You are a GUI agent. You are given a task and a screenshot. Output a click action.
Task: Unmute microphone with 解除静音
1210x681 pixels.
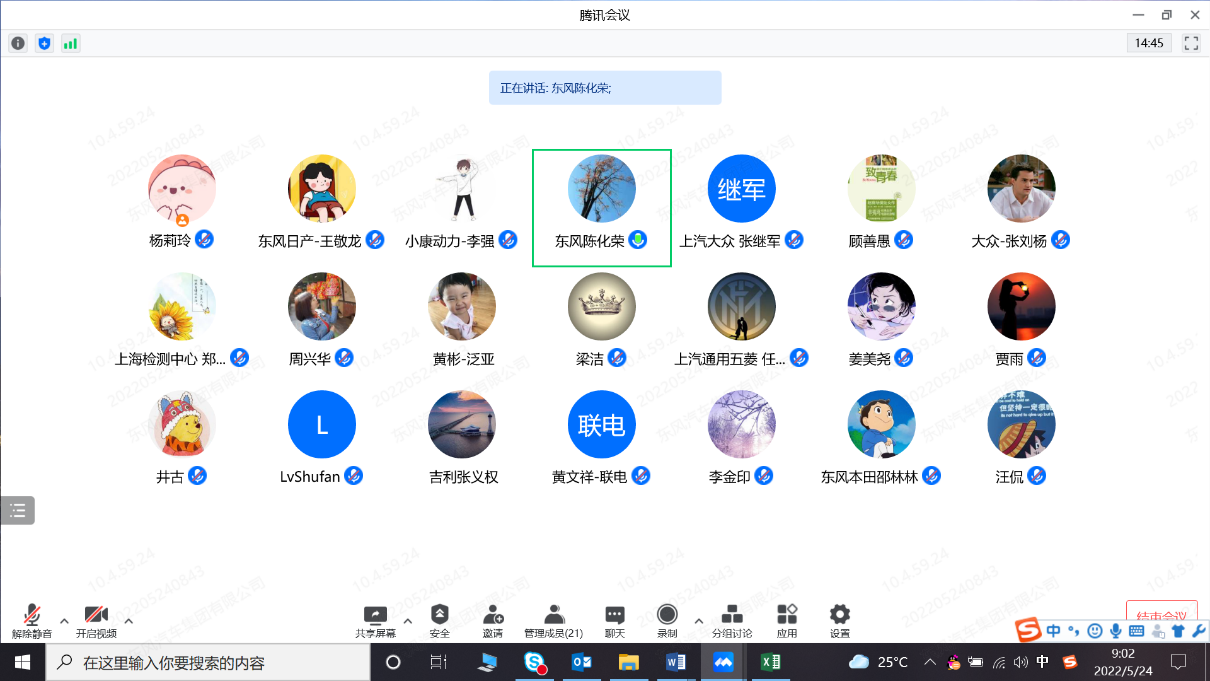[32, 620]
